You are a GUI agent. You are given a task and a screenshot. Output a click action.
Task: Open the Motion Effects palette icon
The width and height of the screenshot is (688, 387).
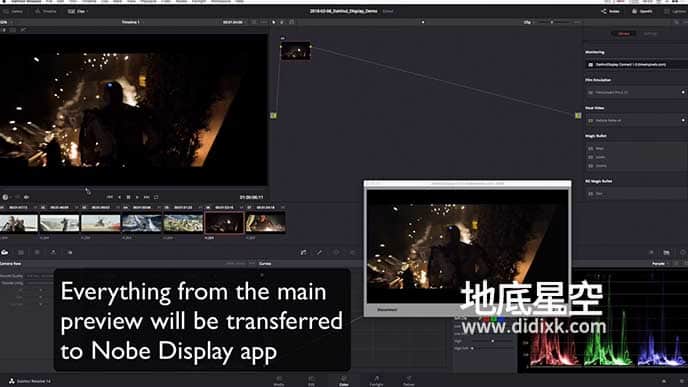click(x=69, y=252)
